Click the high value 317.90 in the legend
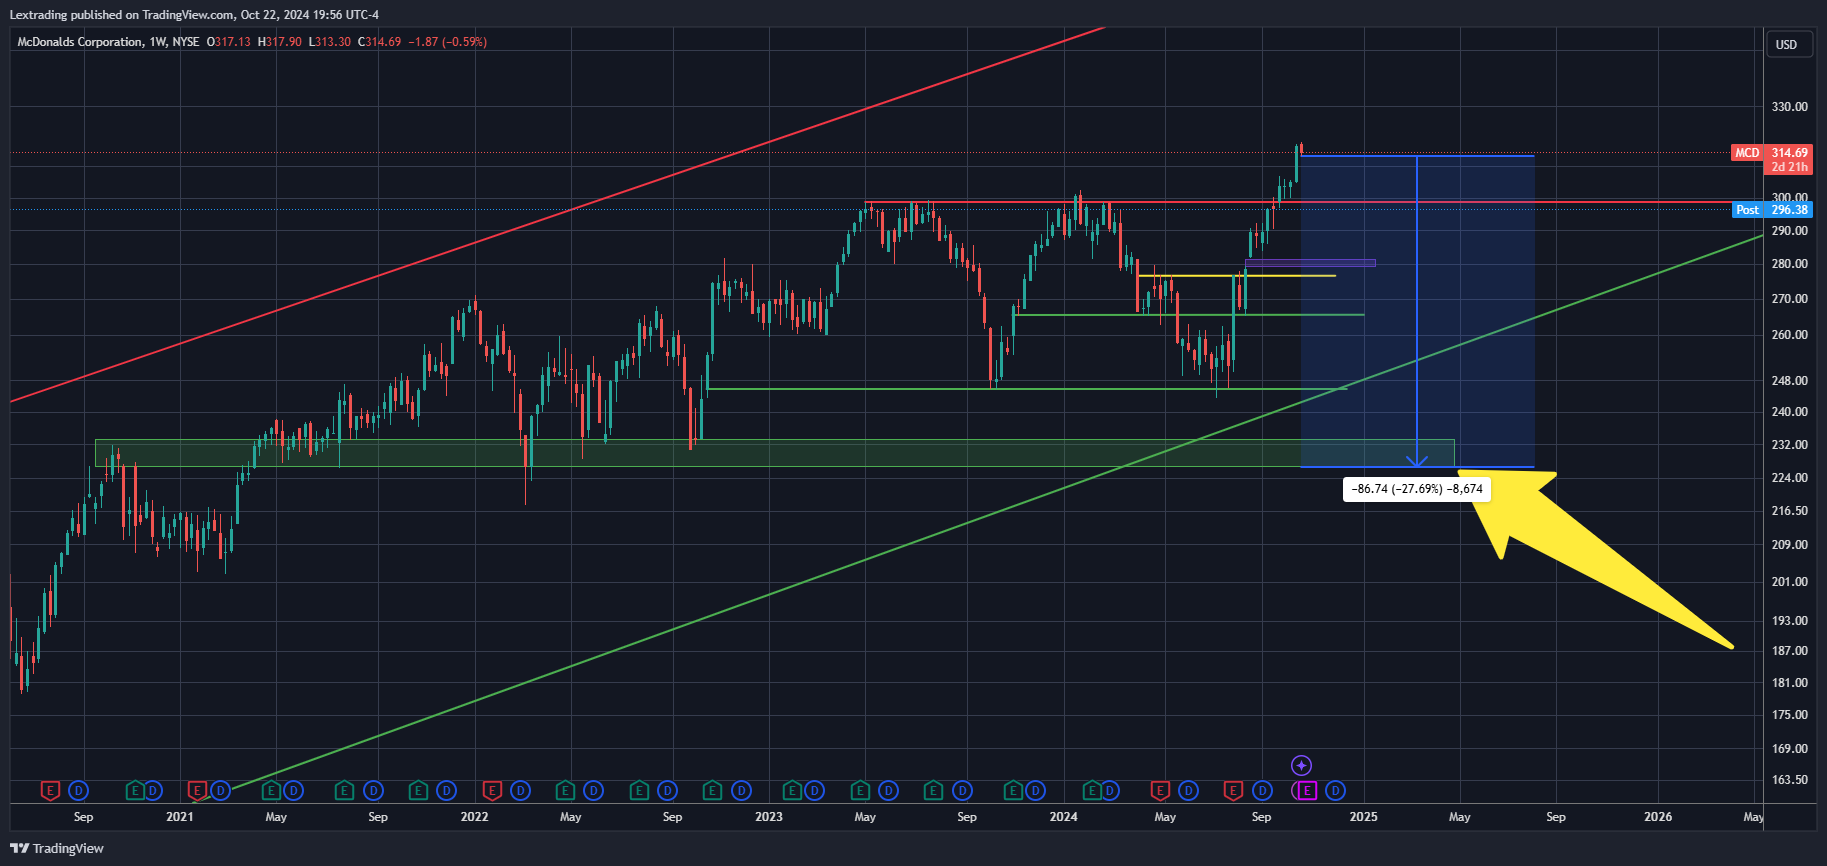Viewport: 1827px width, 866px height. coord(284,42)
